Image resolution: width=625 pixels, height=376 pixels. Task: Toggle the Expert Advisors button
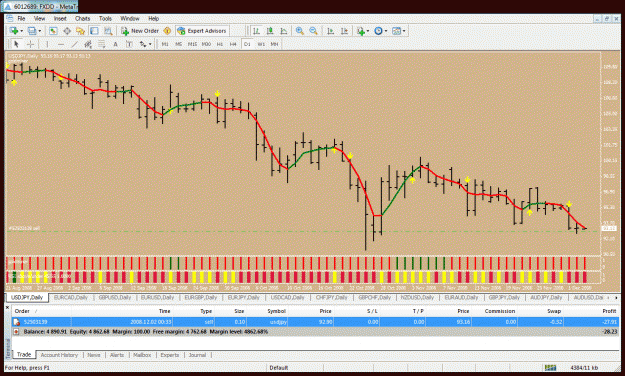click(202, 31)
